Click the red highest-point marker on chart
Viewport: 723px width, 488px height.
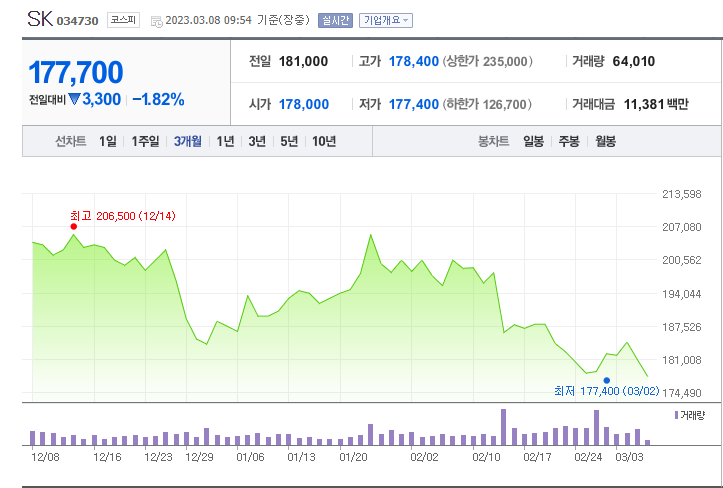(74, 226)
